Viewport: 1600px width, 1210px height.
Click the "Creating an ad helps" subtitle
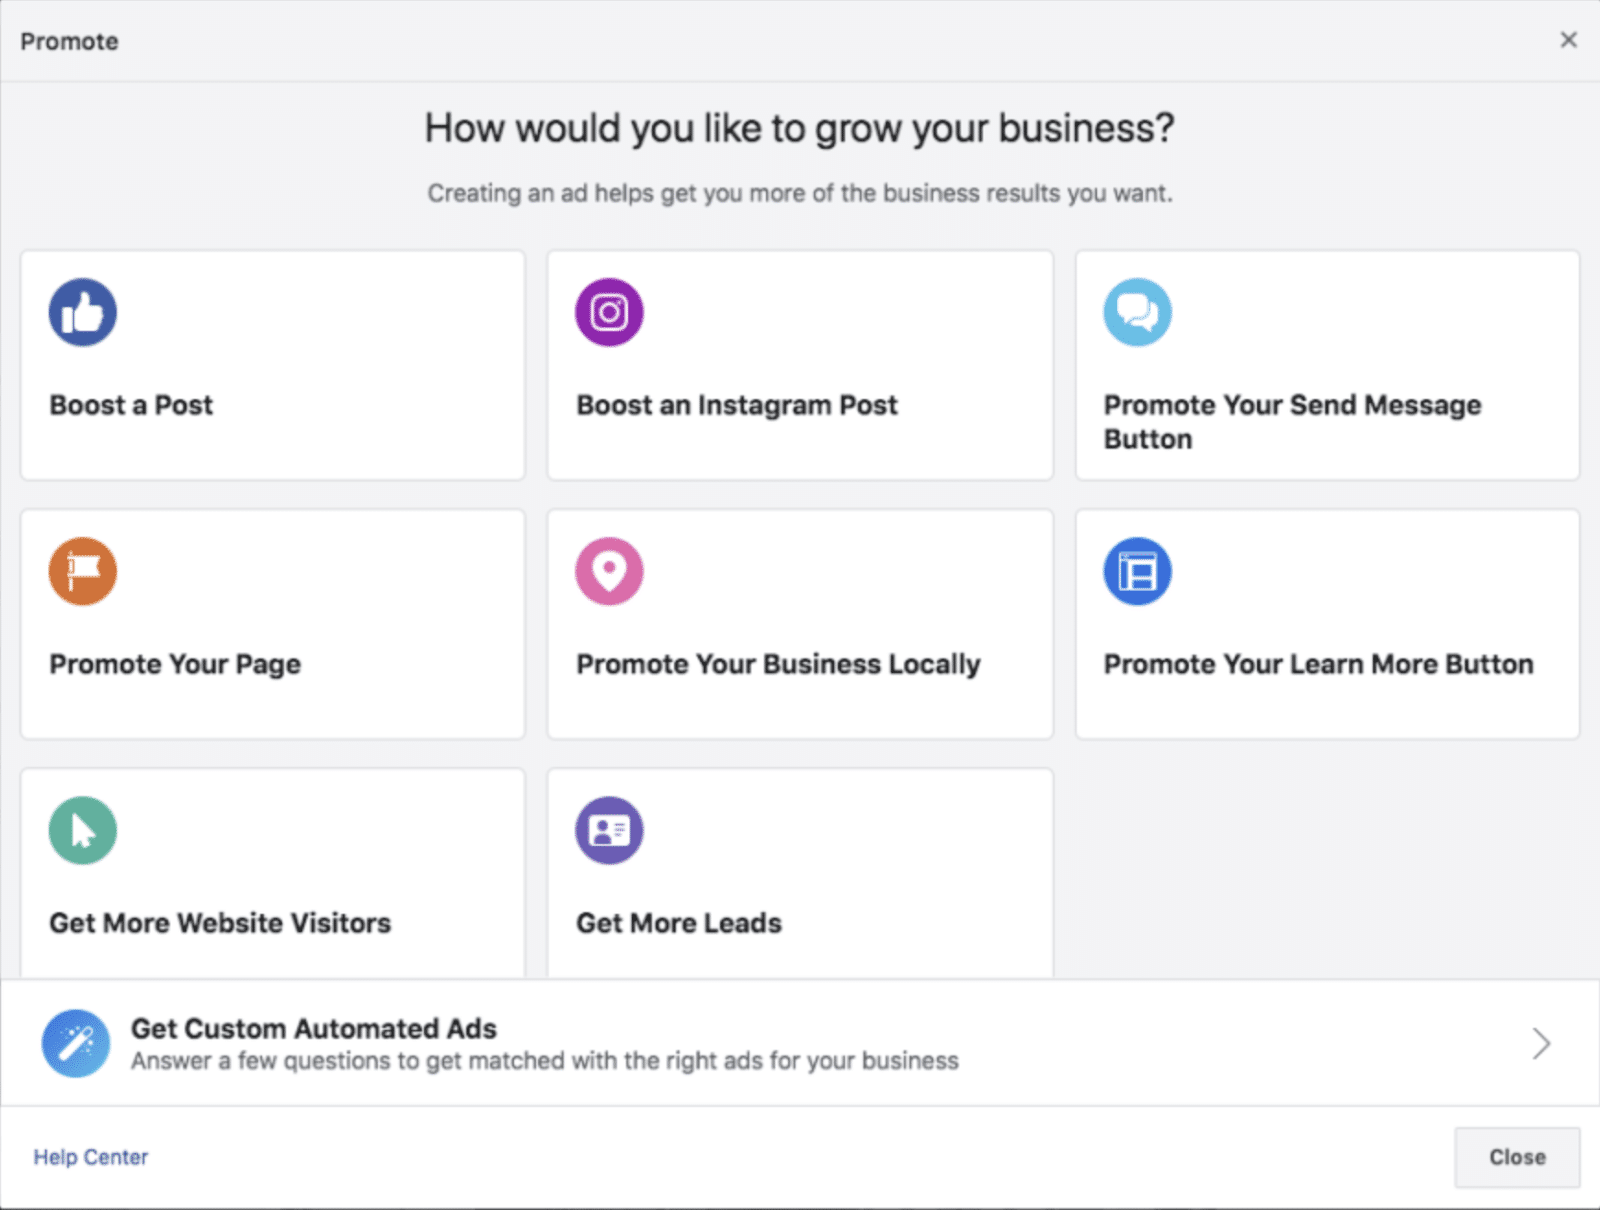(x=800, y=193)
